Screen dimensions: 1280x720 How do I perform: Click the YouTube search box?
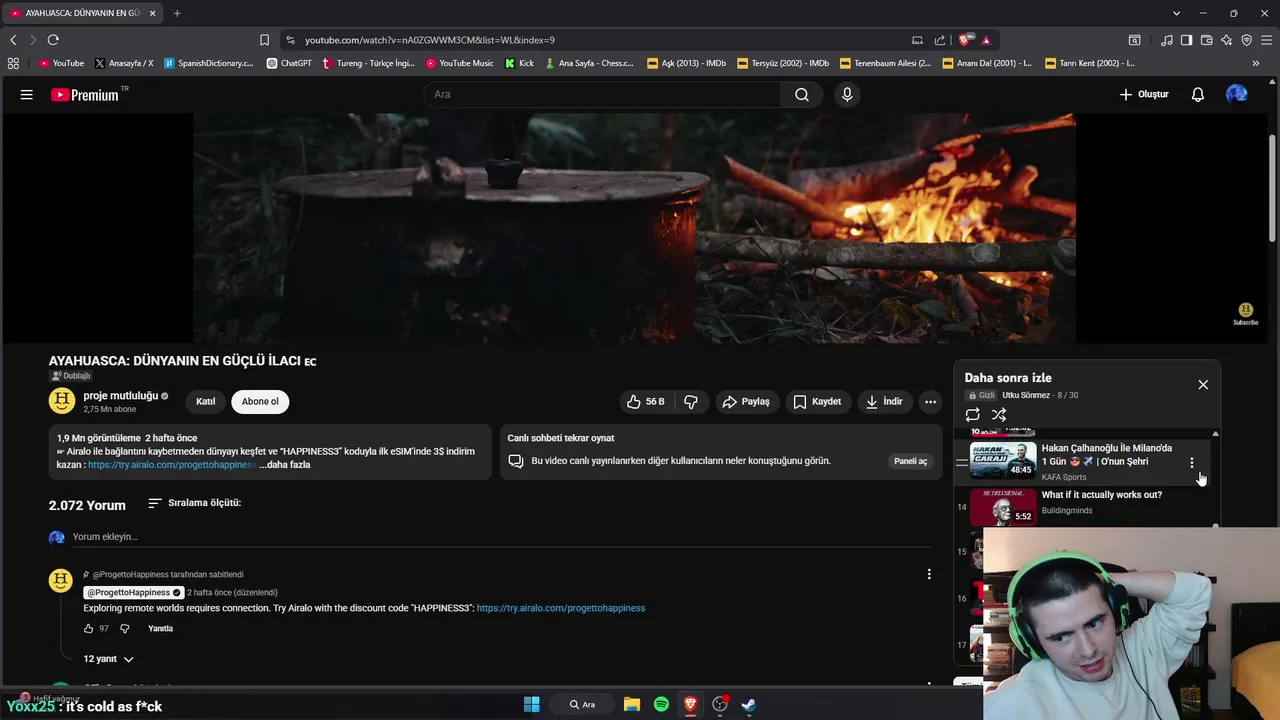pos(602,94)
